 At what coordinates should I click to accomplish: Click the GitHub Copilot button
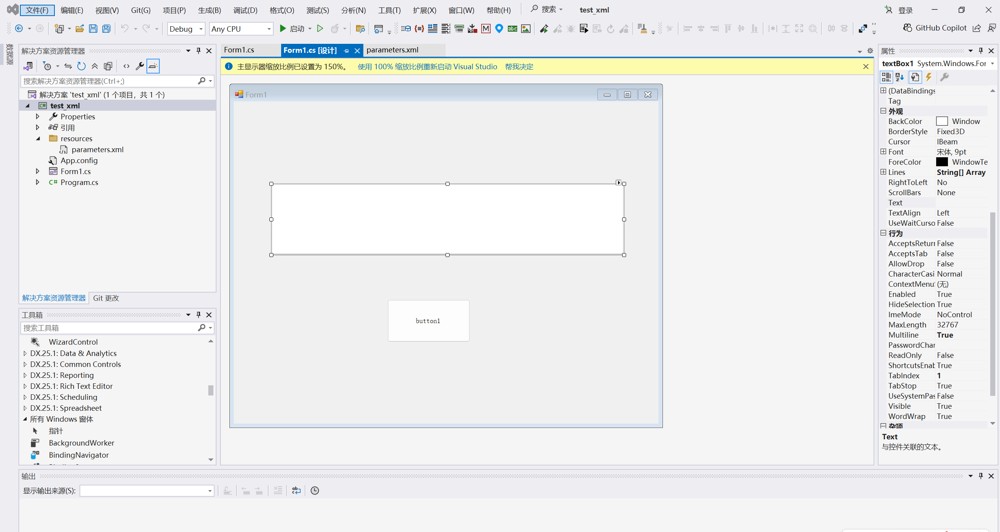[935, 28]
